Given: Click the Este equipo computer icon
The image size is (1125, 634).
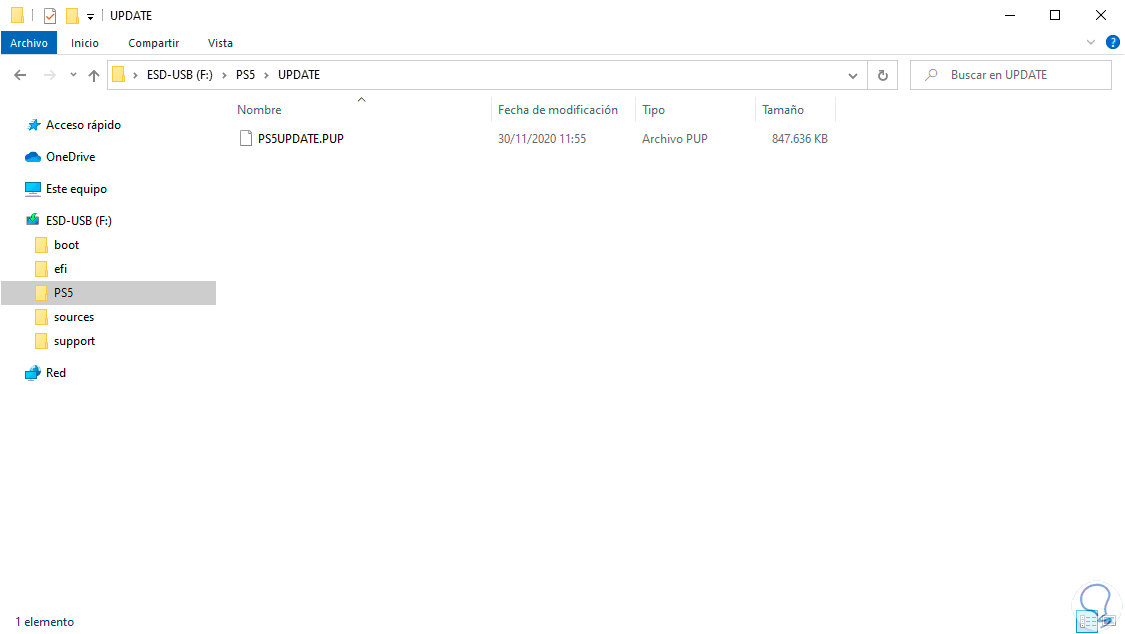Looking at the screenshot, I should (33, 189).
